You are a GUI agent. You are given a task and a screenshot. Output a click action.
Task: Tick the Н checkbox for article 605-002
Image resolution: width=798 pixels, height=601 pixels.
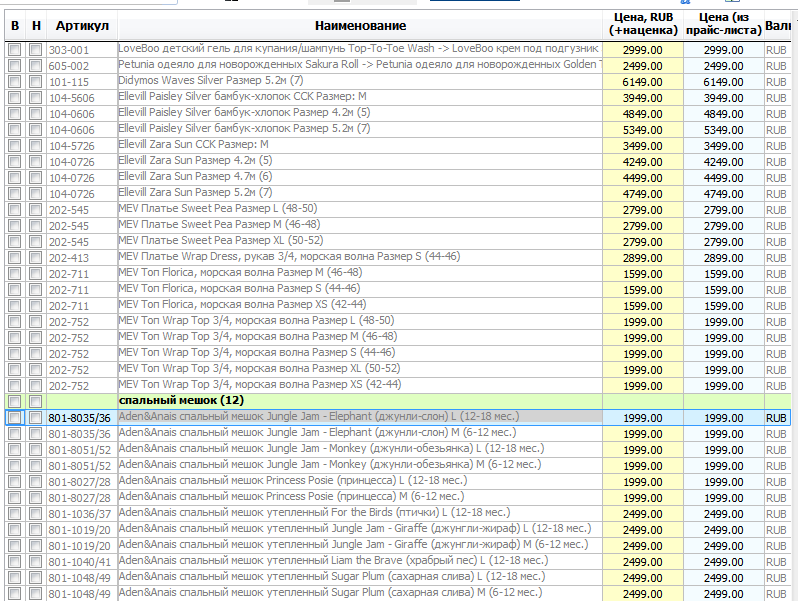[35, 66]
